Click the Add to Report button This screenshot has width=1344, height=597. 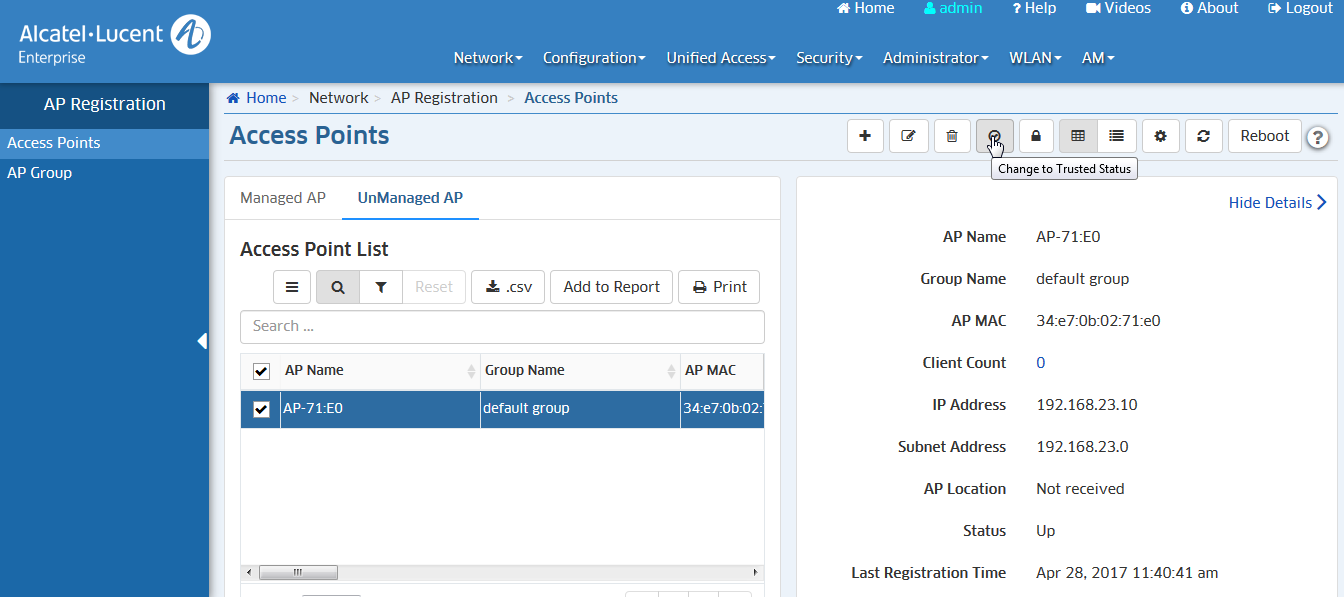click(611, 287)
